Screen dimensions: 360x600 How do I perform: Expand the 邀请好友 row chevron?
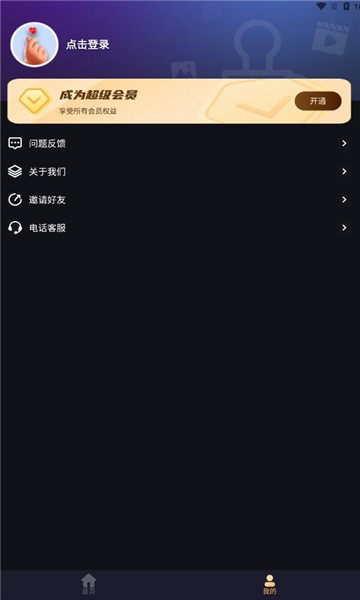click(x=344, y=200)
